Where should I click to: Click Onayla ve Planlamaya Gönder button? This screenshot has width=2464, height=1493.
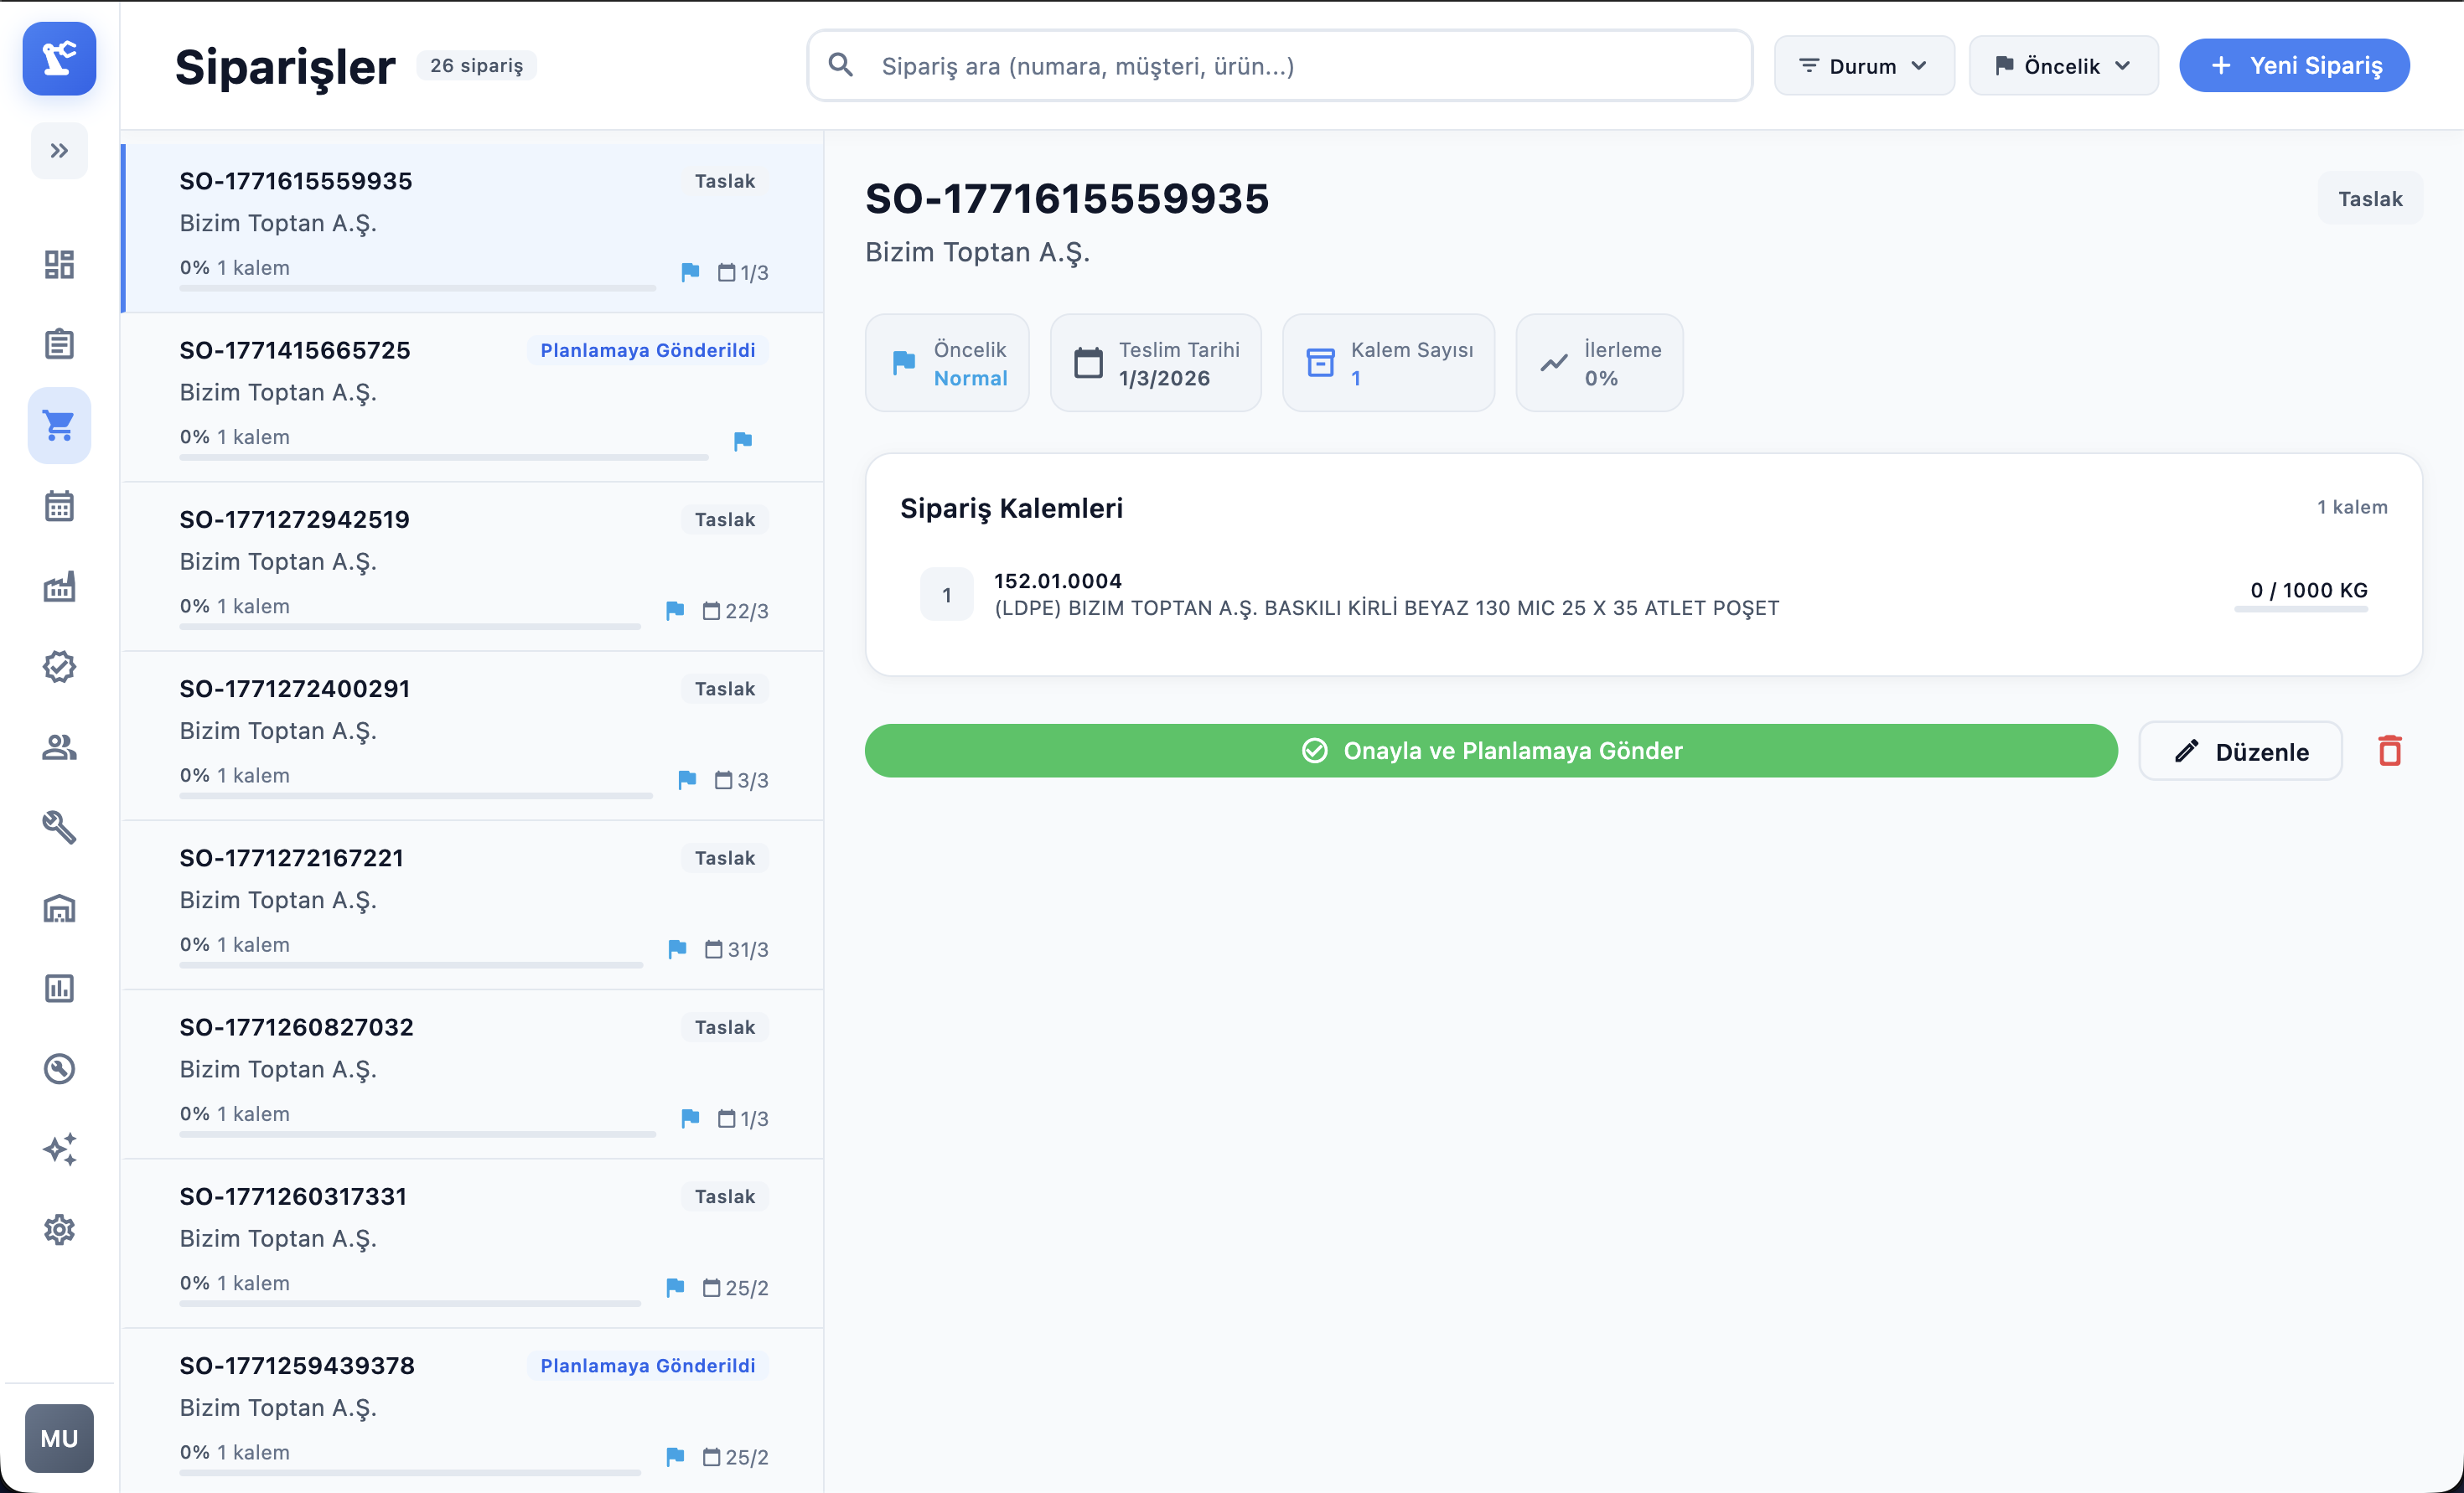tap(1491, 751)
